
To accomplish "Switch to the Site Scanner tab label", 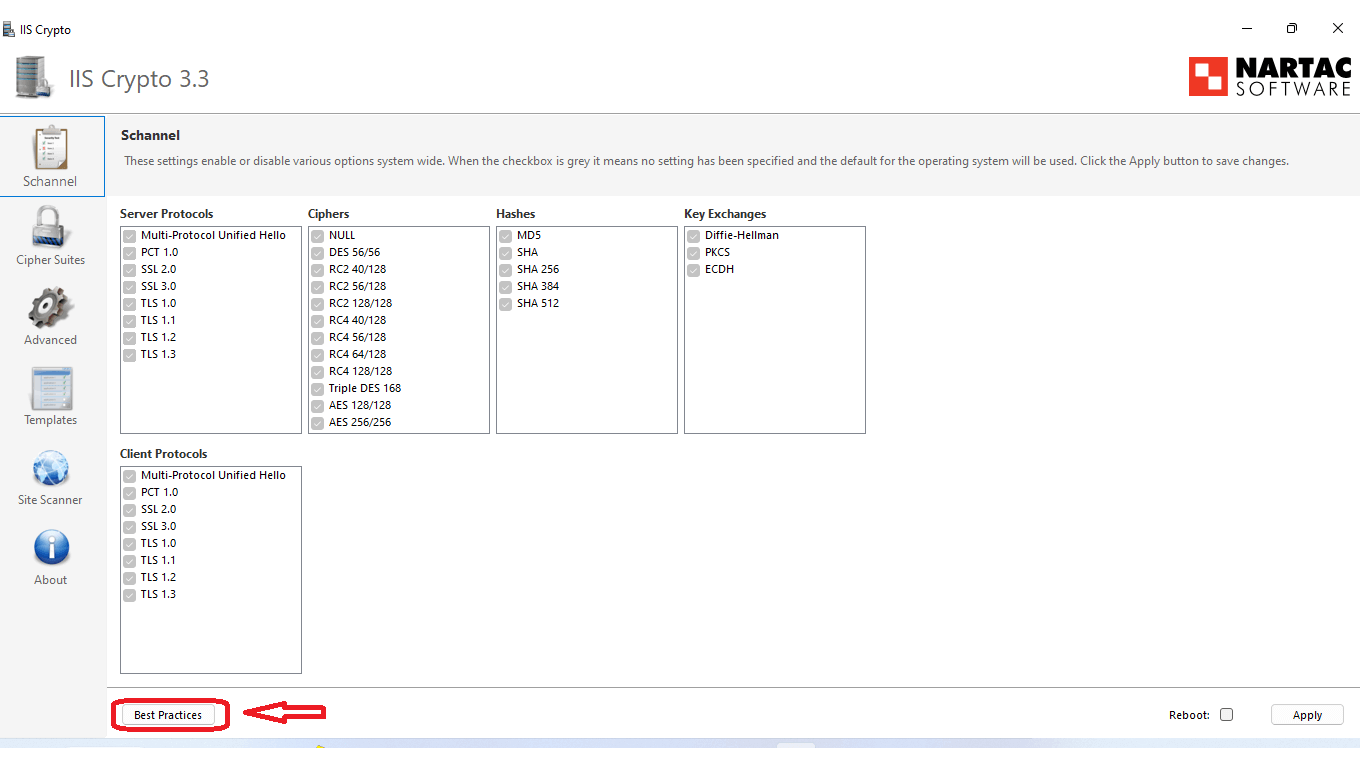I will [50, 500].
